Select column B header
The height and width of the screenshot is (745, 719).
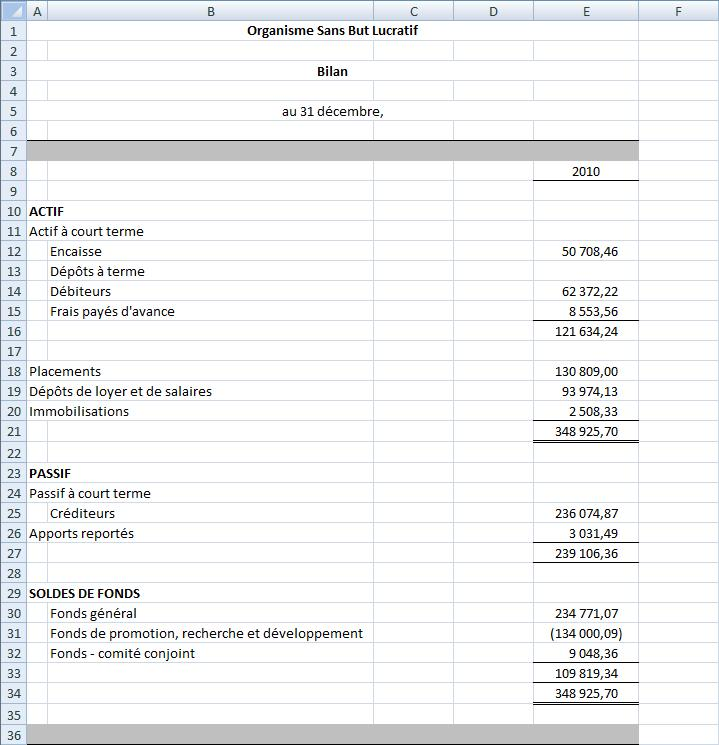pyautogui.click(x=210, y=11)
